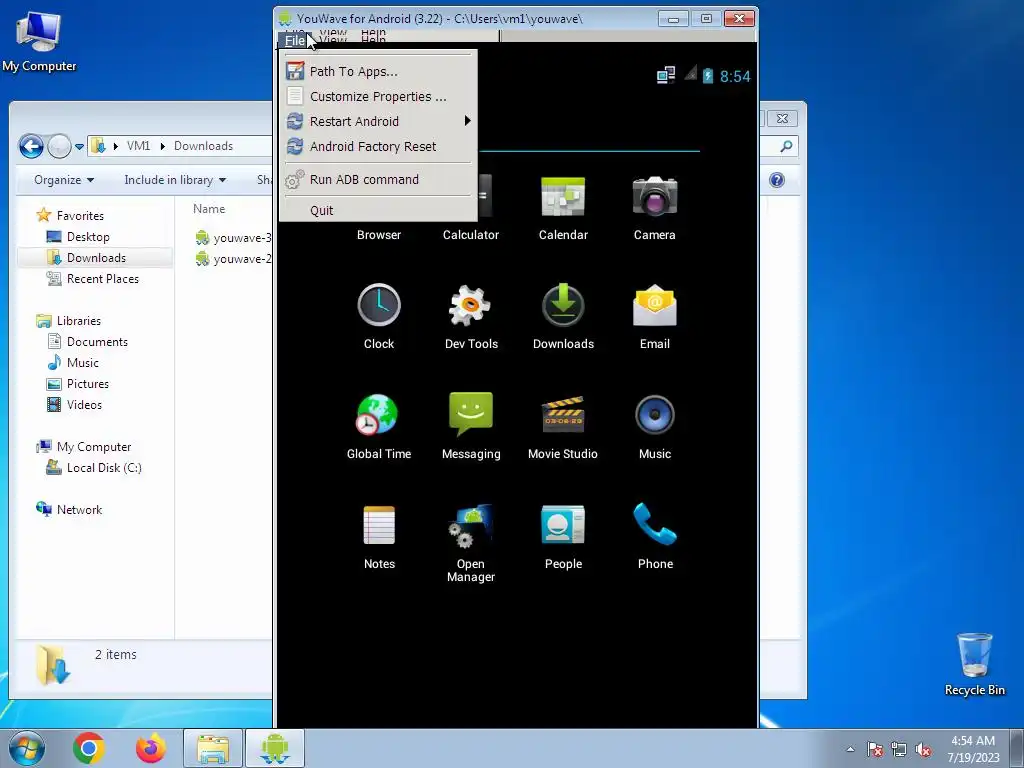Screen dimensions: 1024x768
Task: Click the Downloads breadcrumb in address bar
Action: tap(203, 146)
